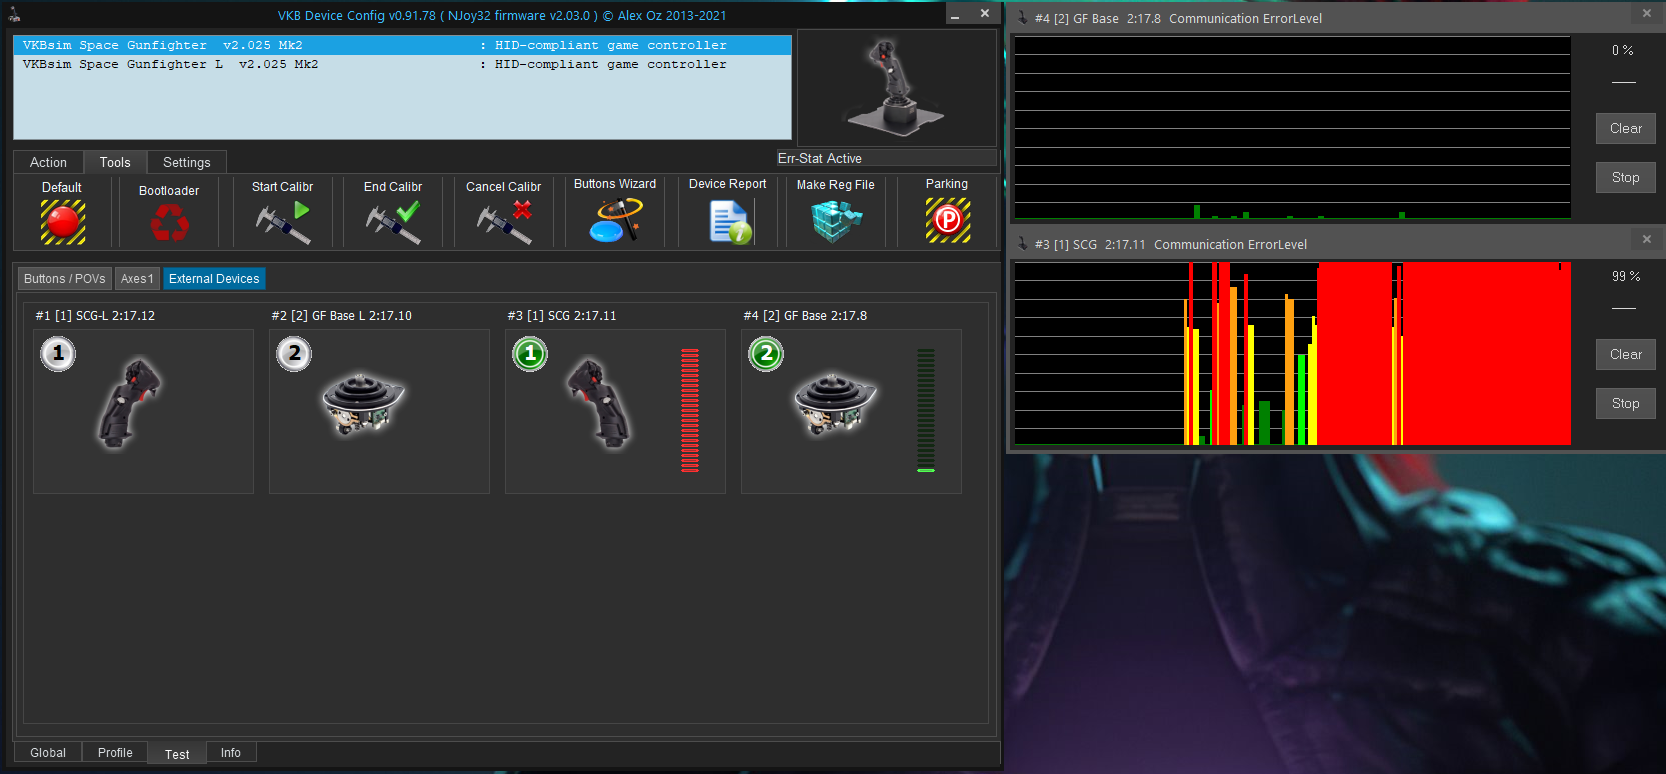Viewport: 1666px width, 774px height.
Task: Click the 0 % value in the GF Base window
Action: tap(1623, 50)
